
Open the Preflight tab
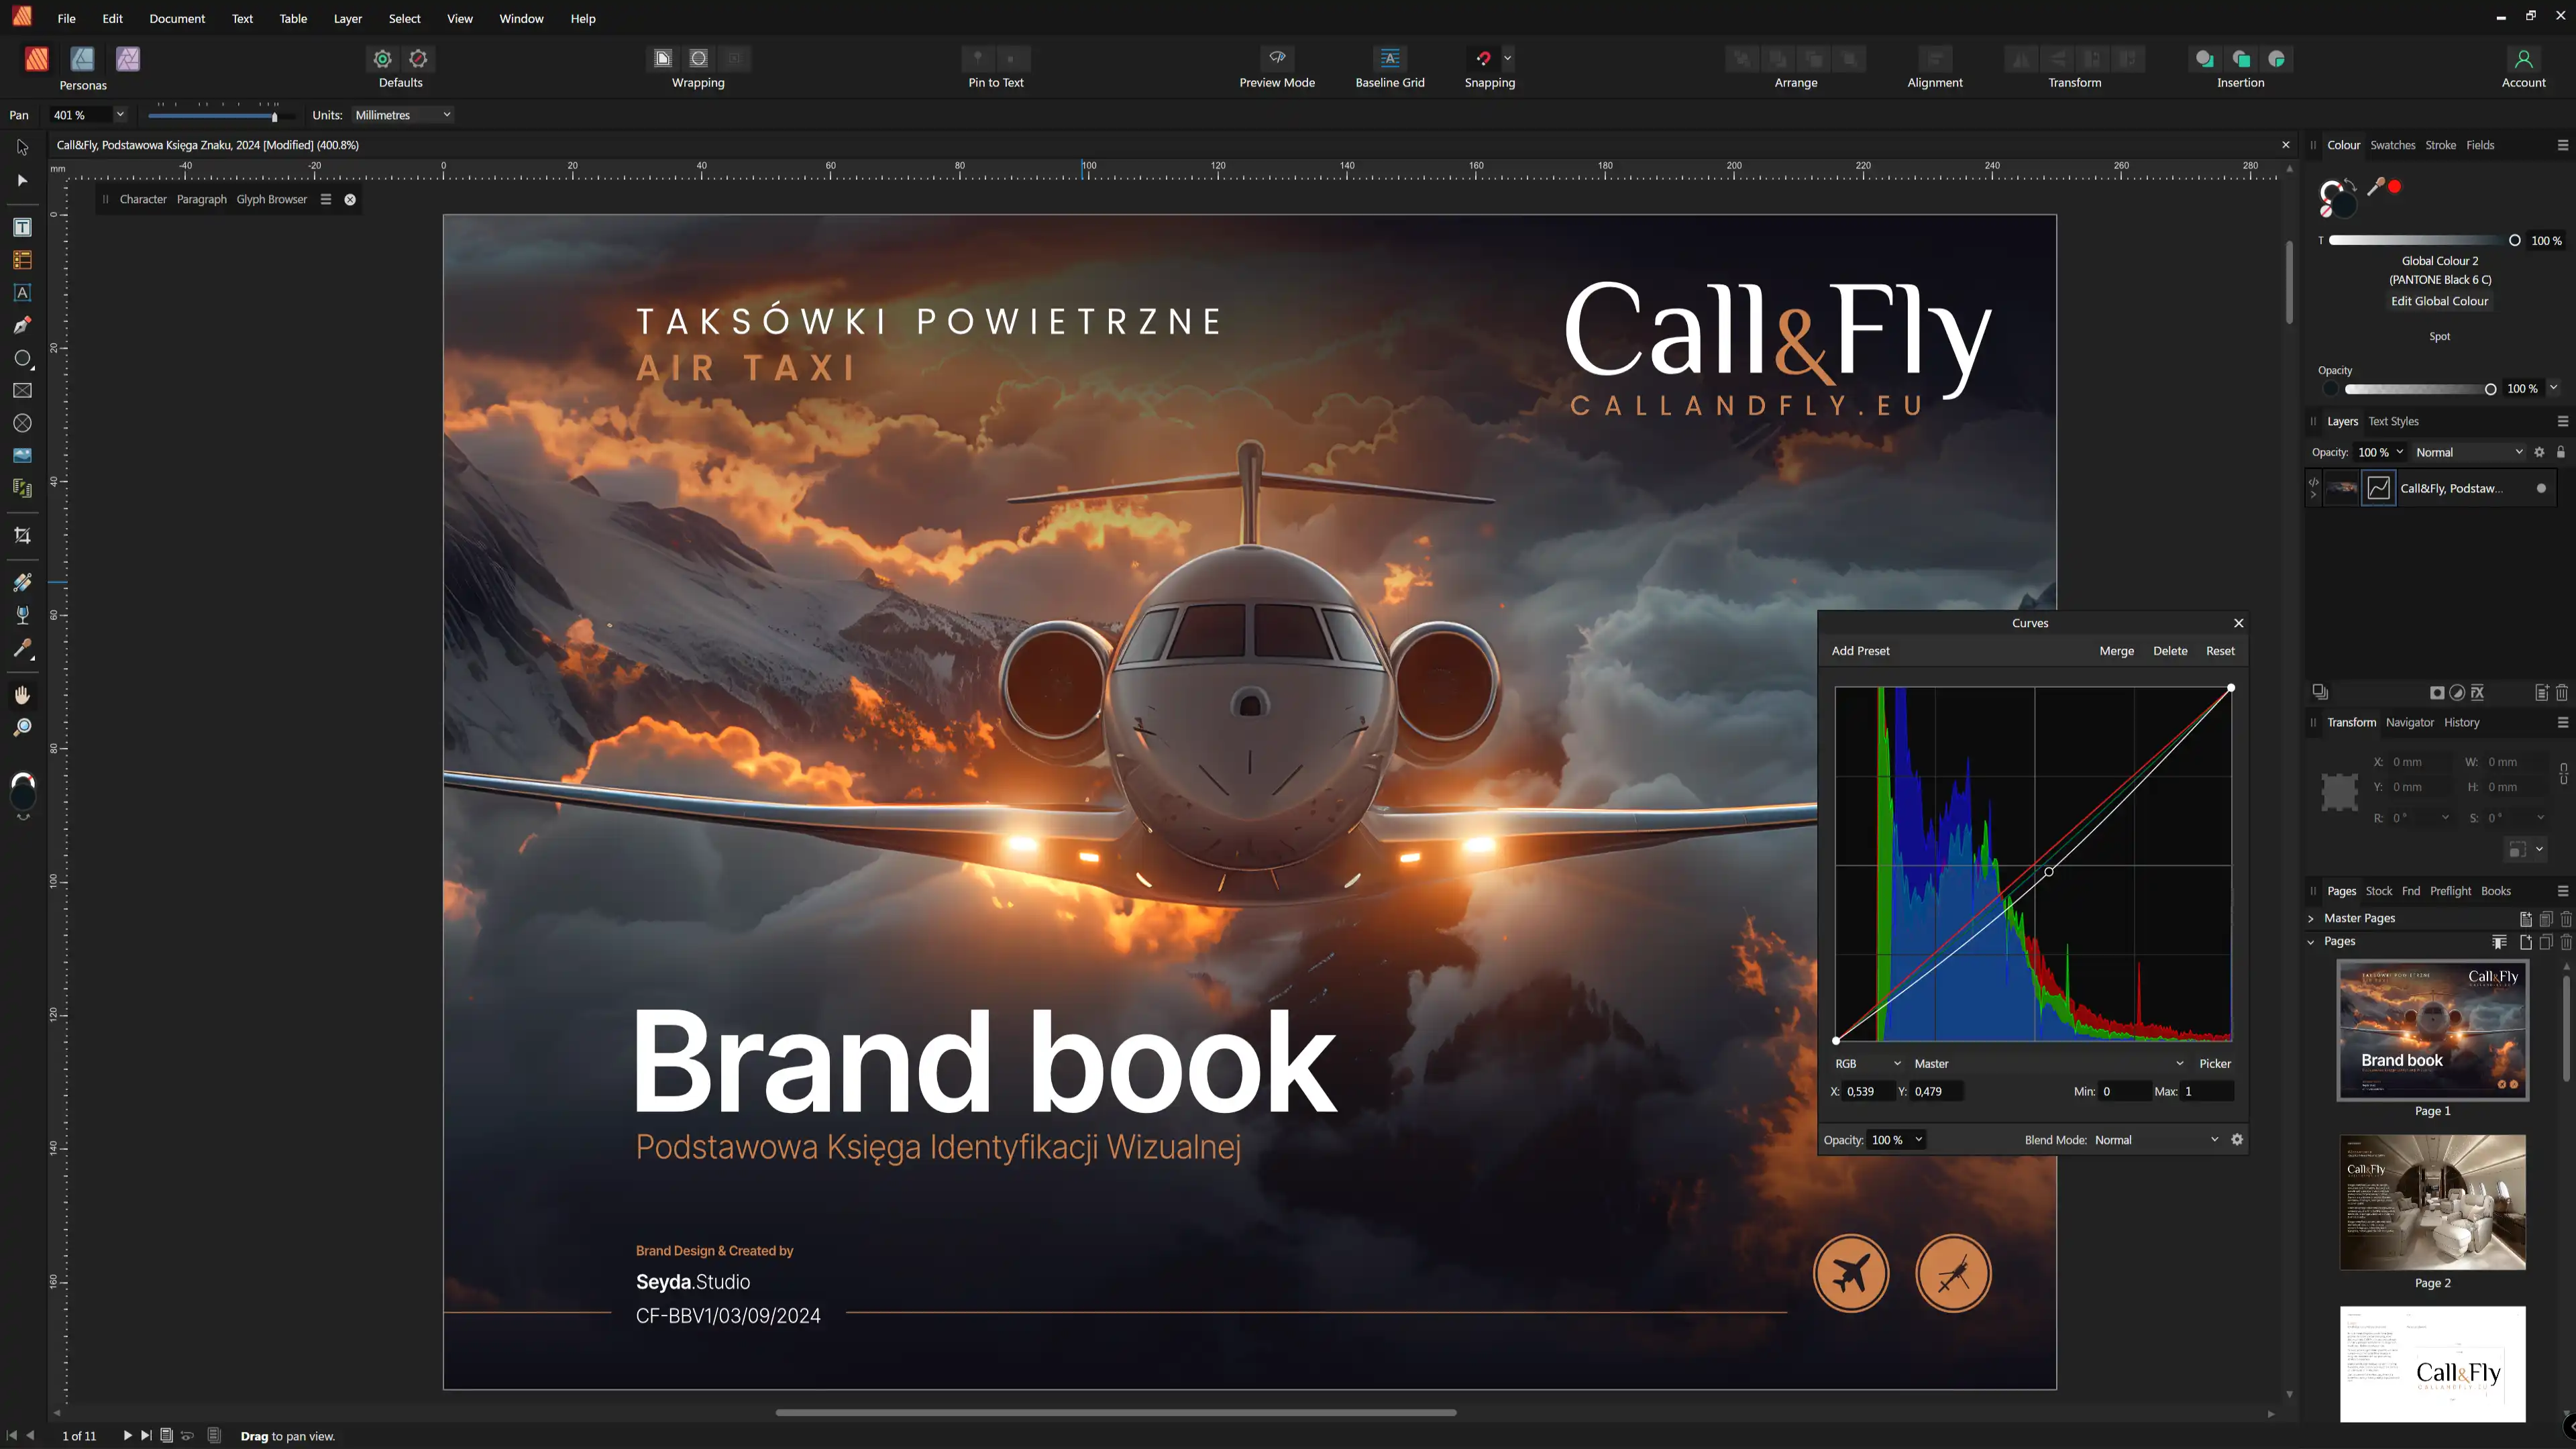2450,892
